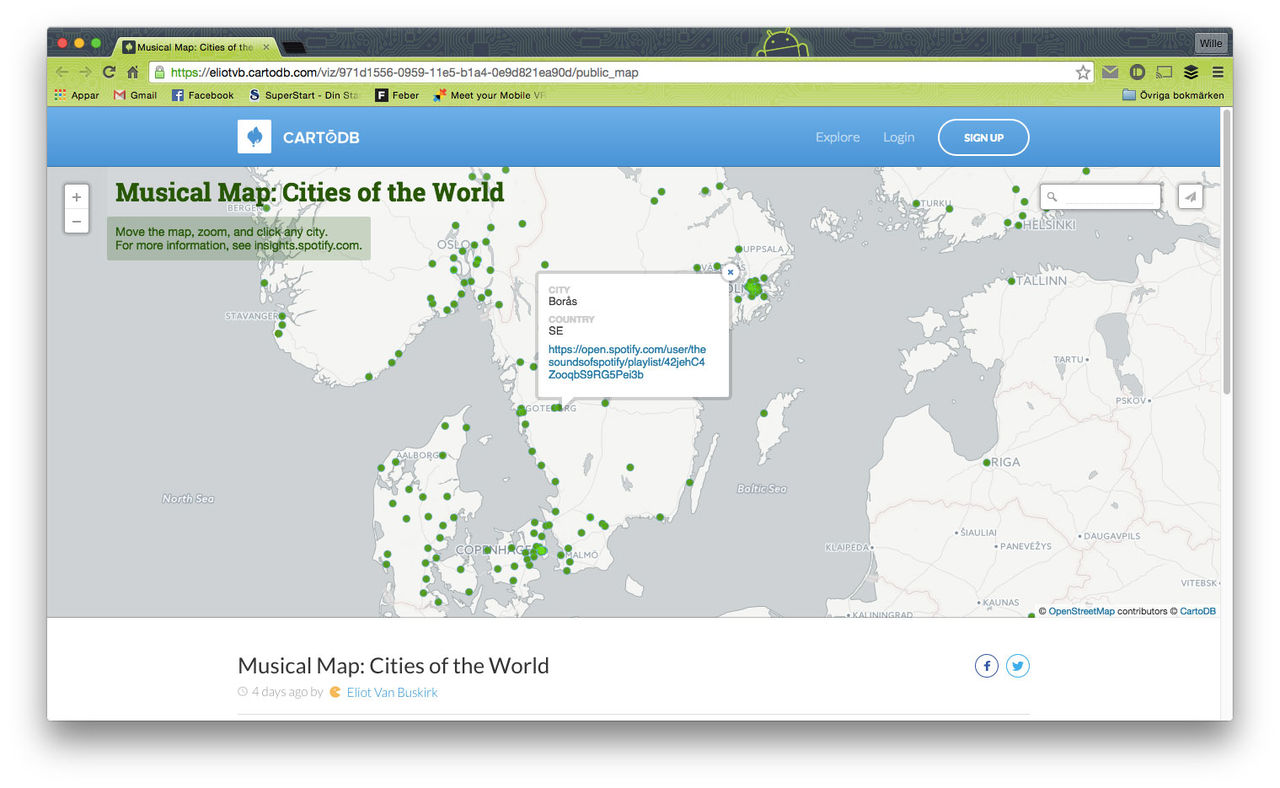This screenshot has width=1280, height=788.
Task: Click the Tallinn city marker
Action: pyautogui.click(x=1011, y=281)
